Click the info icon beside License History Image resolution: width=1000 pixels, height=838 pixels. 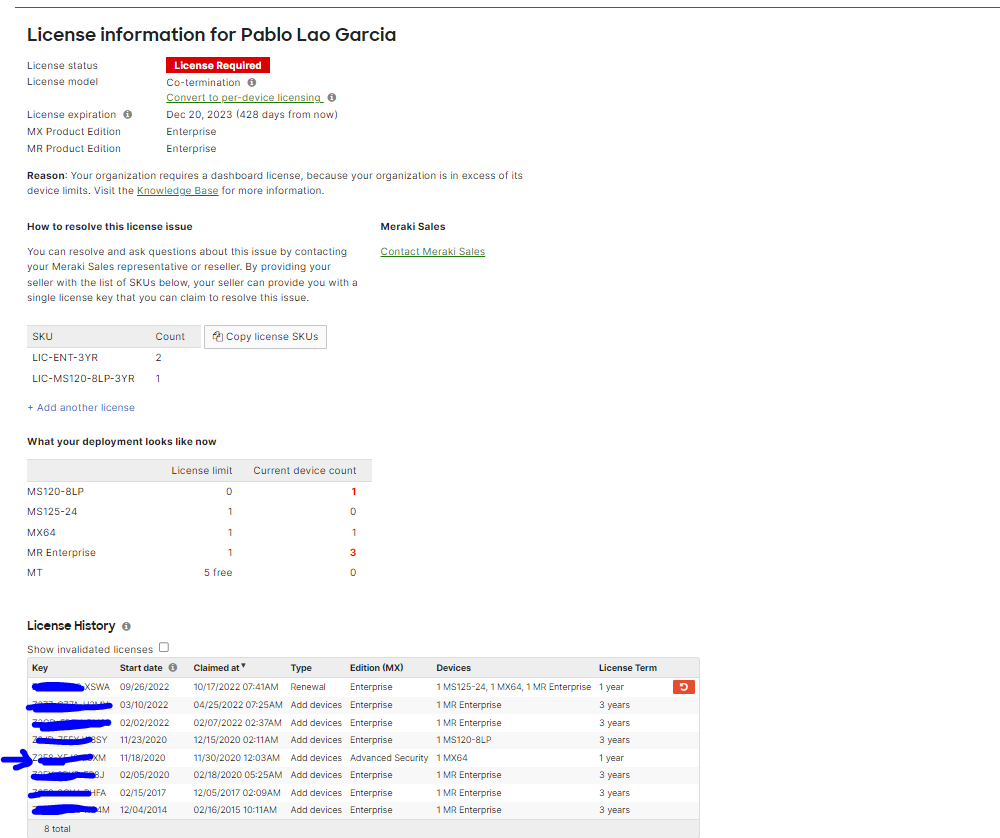pos(126,626)
